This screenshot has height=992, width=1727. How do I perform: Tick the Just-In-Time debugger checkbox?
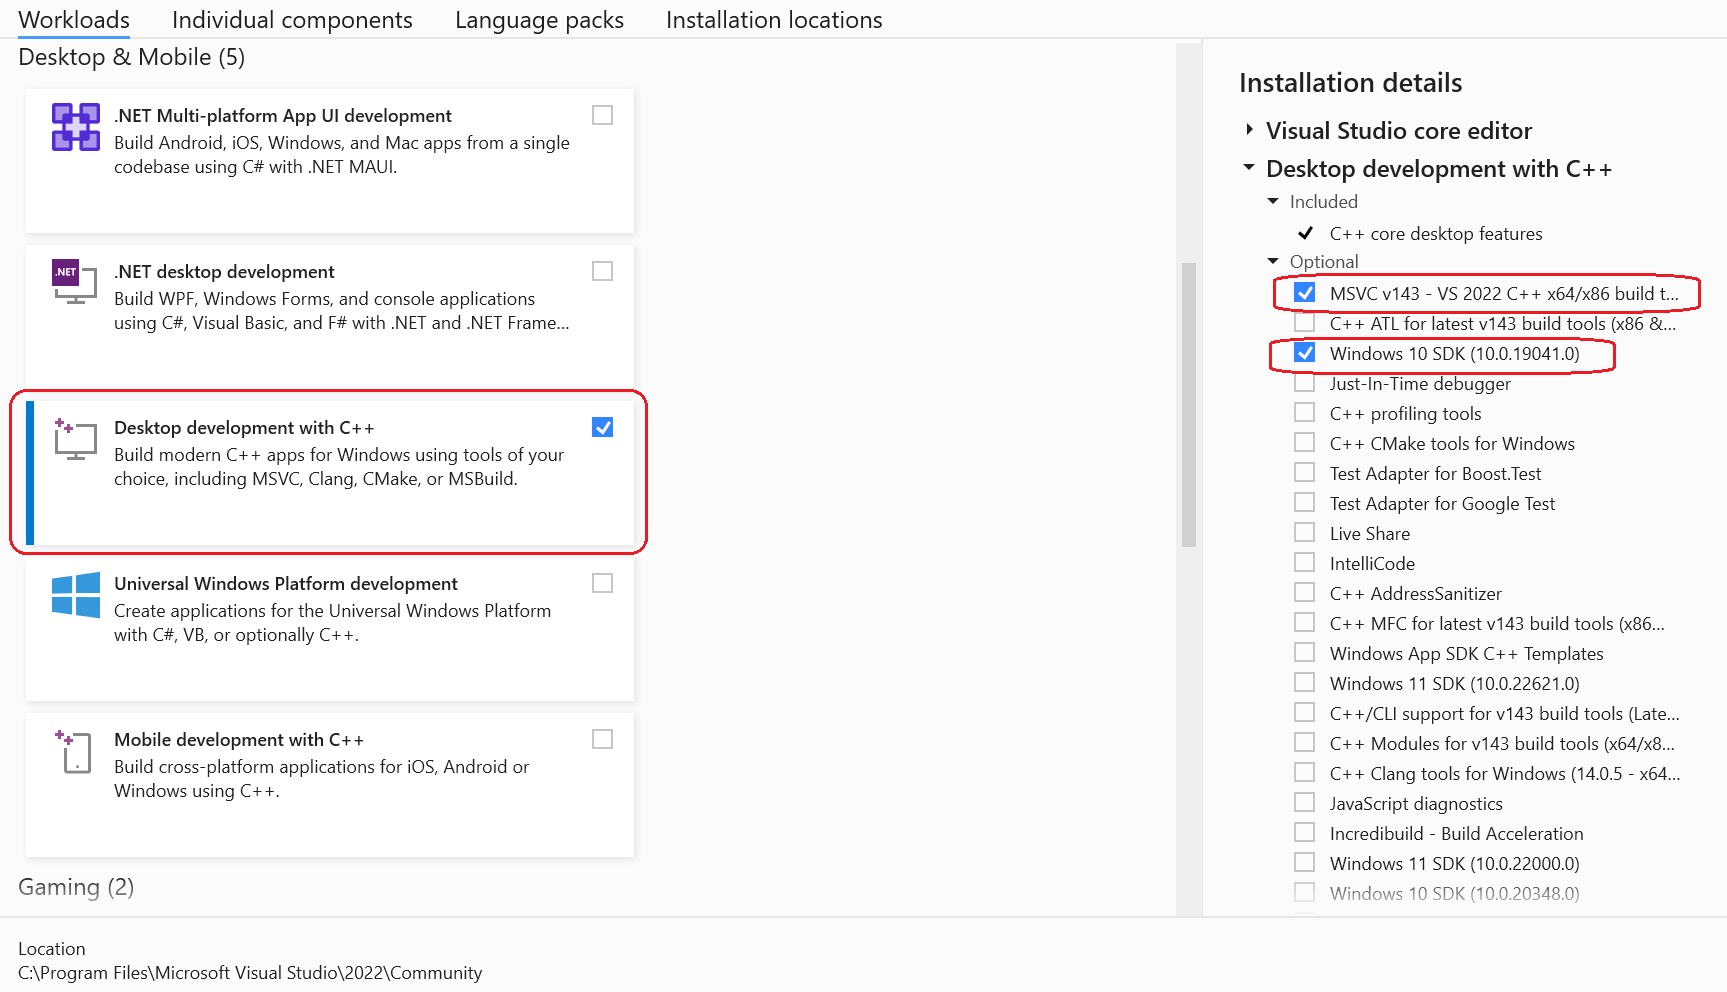[x=1305, y=384]
